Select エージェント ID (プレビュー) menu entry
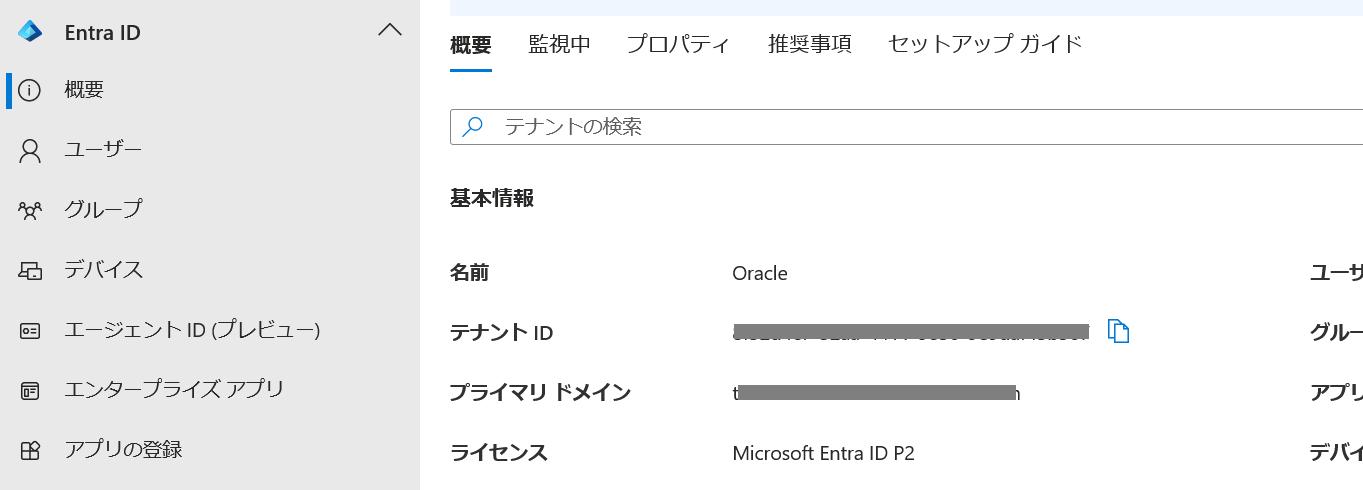The height and width of the screenshot is (490, 1363). [192, 330]
